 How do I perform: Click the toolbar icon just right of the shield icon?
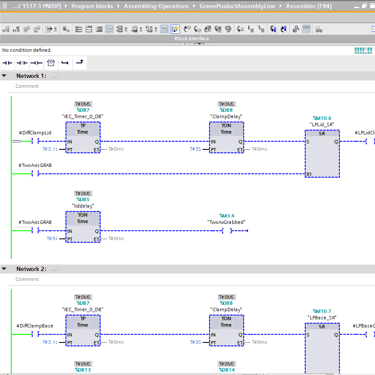[x=240, y=29]
